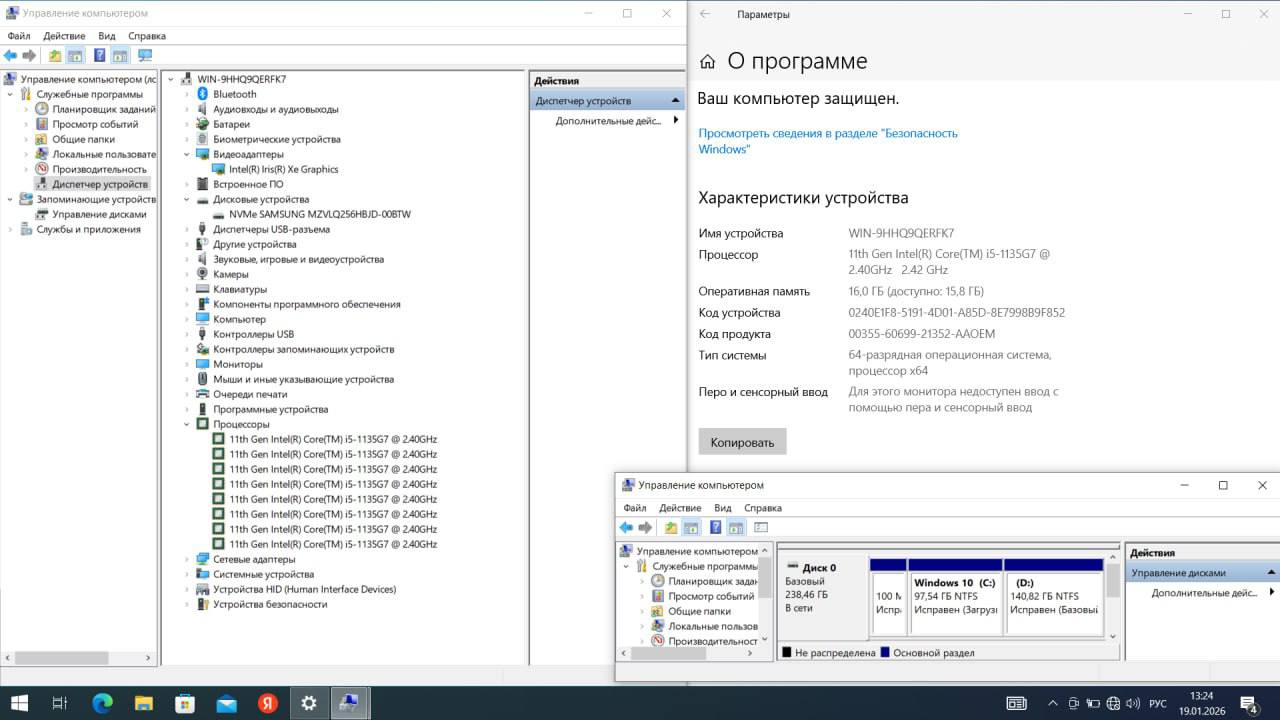The image size is (1280, 720).
Task: Click the scan for hardware changes monitor icon
Action: 145,55
